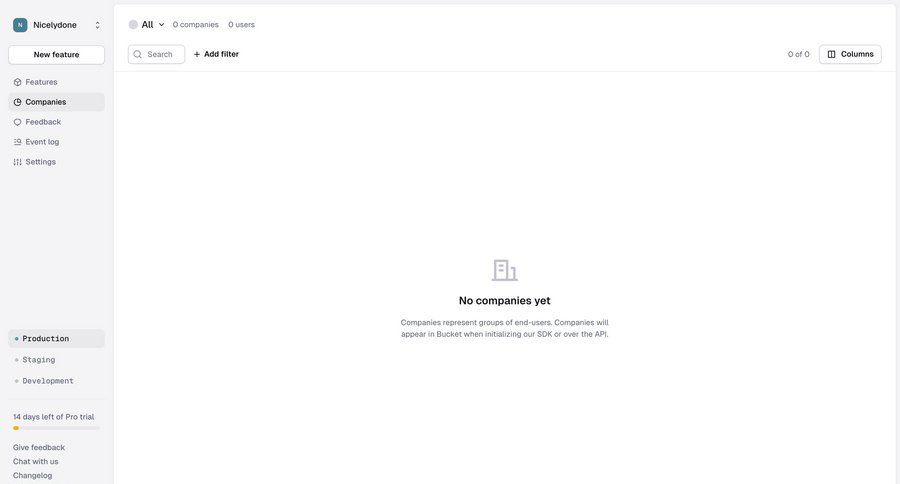Switch to the Development environment

pos(48,381)
